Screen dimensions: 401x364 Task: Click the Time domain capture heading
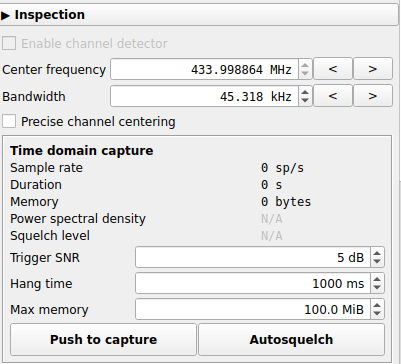pyautogui.click(x=82, y=151)
